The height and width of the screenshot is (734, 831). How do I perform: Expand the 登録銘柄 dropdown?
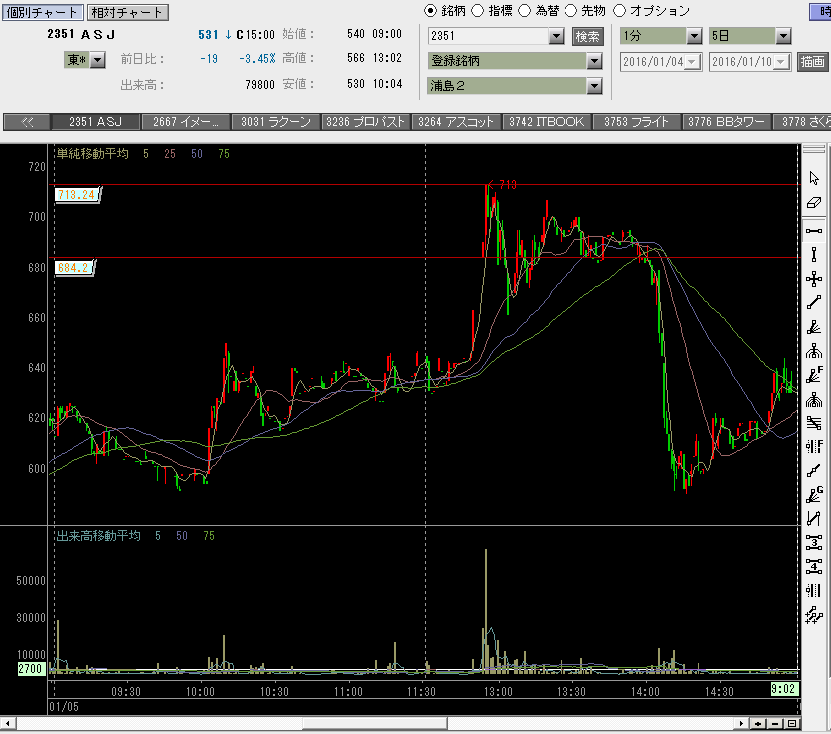[x=595, y=61]
